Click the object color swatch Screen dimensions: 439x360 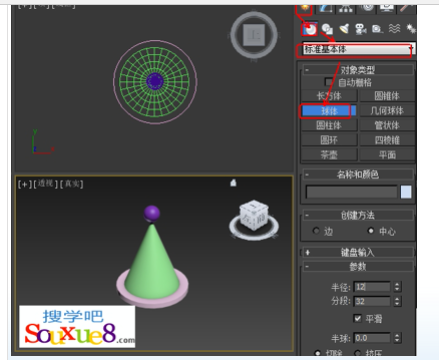point(406,192)
